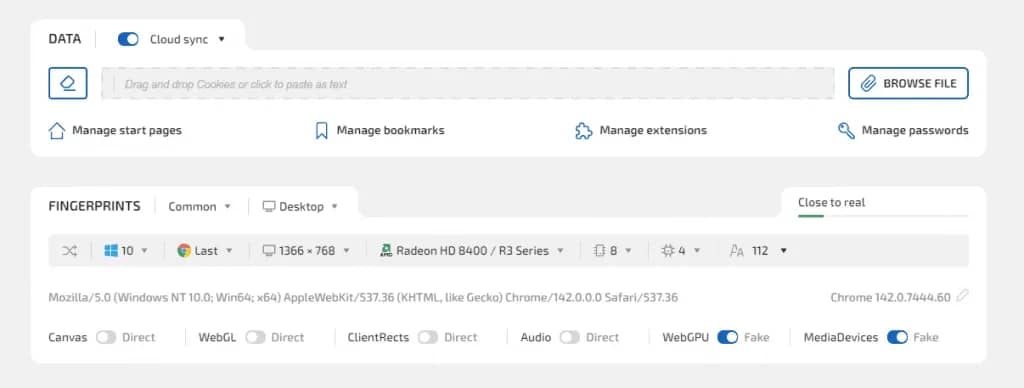Toggle the Audio Direct switch
The width and height of the screenshot is (1024, 388).
coord(569,338)
